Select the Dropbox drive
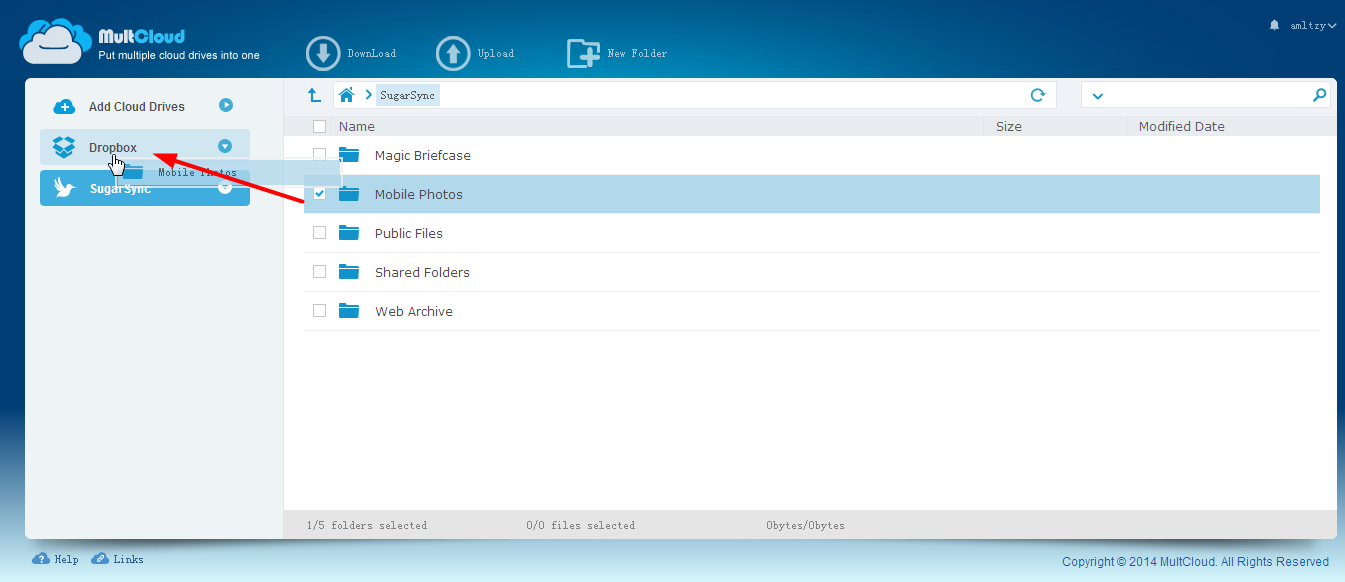The image size is (1345, 582). [x=145, y=147]
